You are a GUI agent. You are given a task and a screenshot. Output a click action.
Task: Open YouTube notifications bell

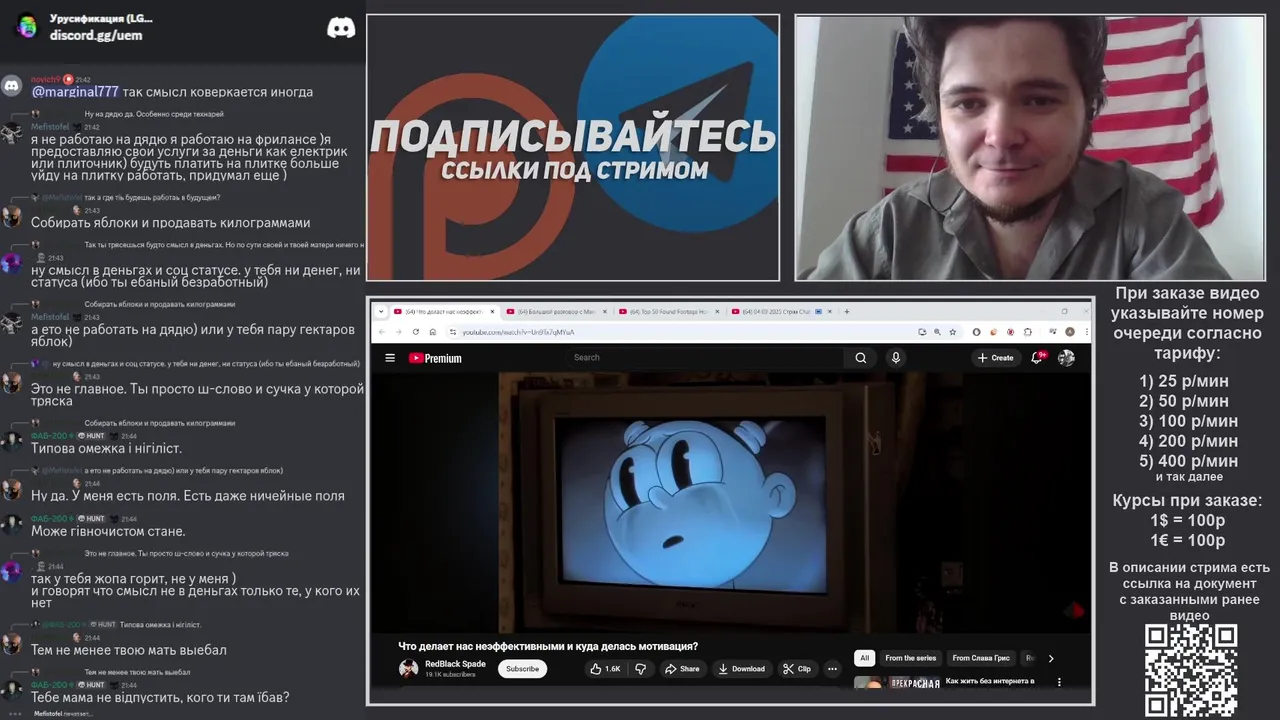coord(1037,358)
